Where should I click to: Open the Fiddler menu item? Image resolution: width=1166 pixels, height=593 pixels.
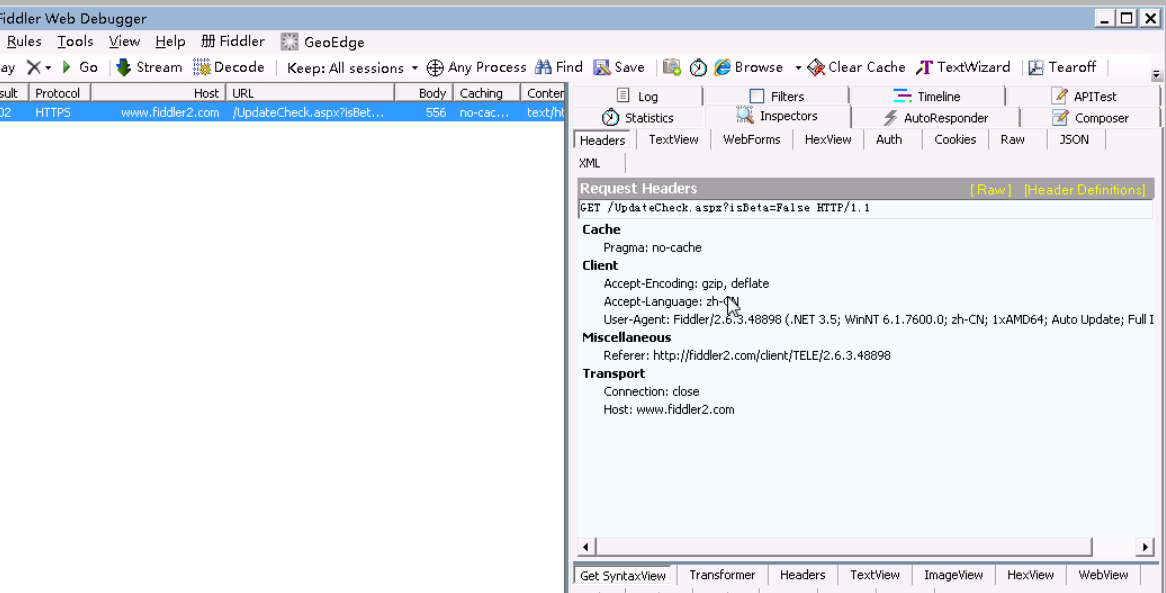pos(233,42)
